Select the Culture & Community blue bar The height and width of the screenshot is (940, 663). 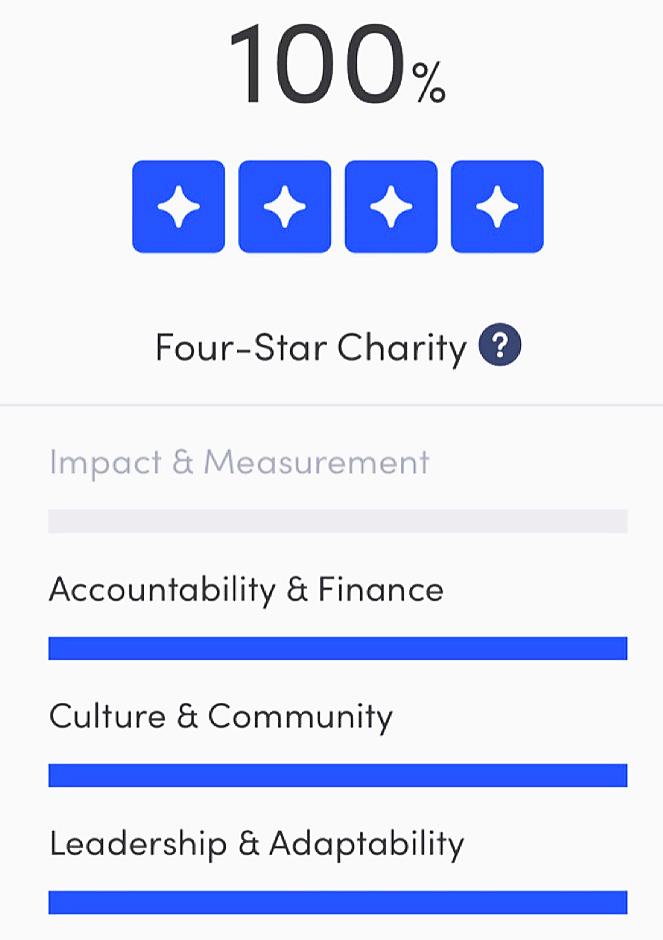337,775
